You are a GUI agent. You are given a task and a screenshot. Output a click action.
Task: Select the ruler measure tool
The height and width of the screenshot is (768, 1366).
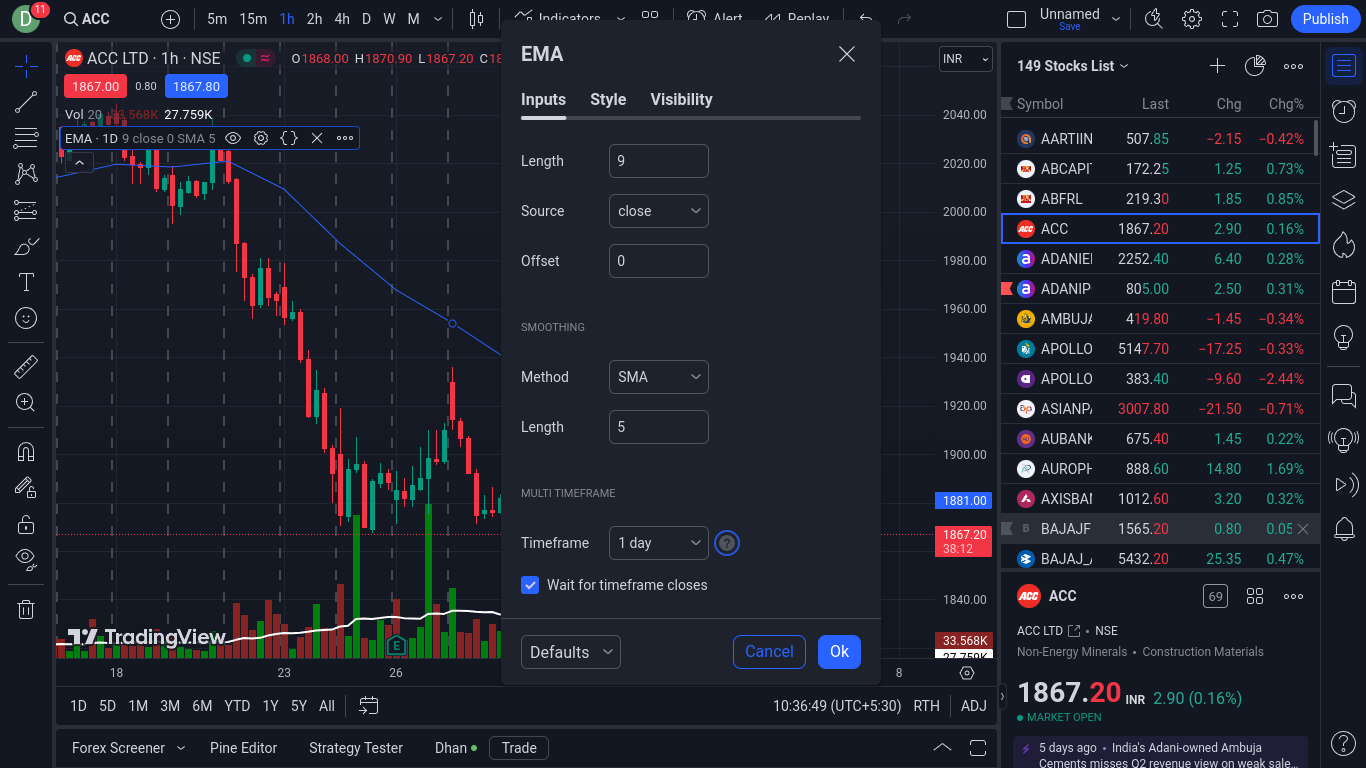(26, 366)
